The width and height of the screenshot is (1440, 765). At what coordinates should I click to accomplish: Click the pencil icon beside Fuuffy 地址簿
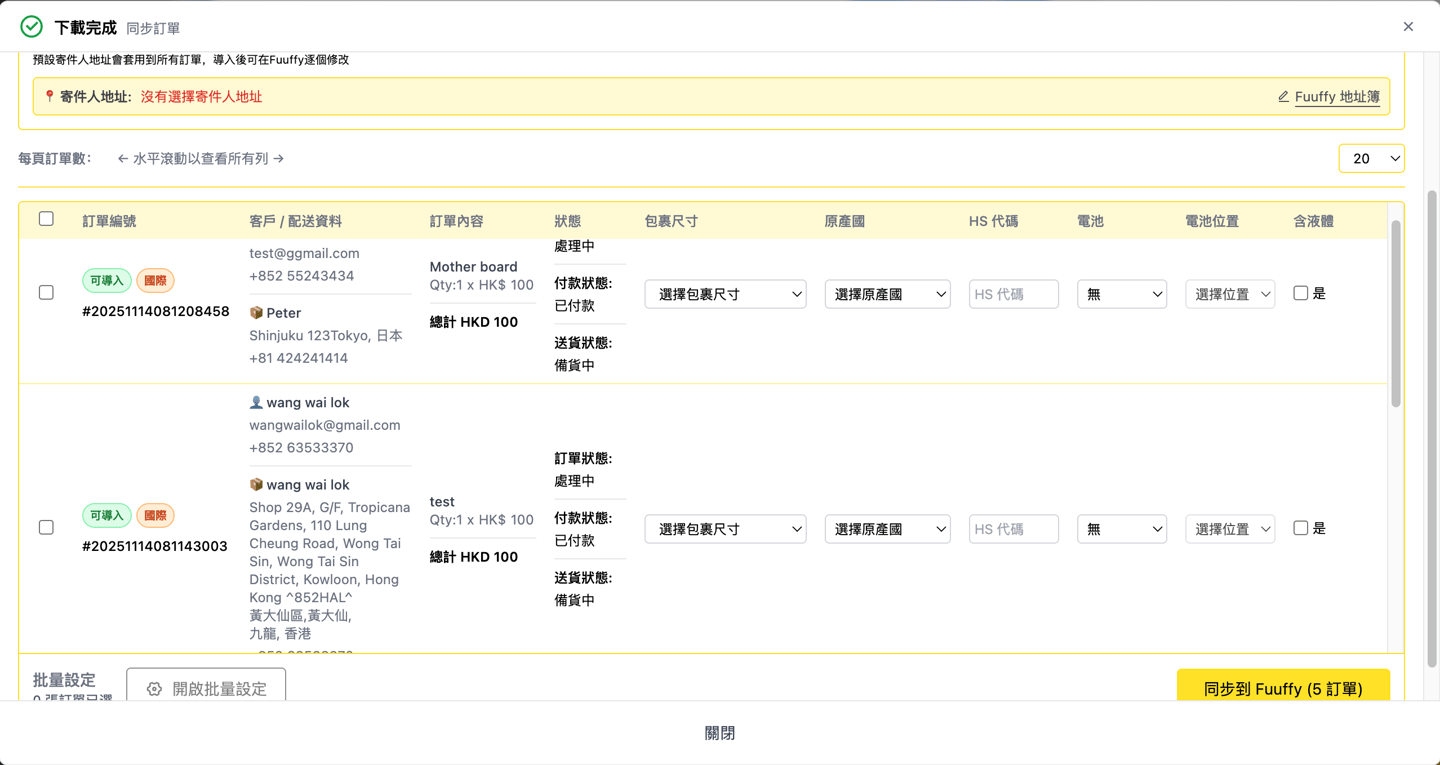click(1283, 97)
